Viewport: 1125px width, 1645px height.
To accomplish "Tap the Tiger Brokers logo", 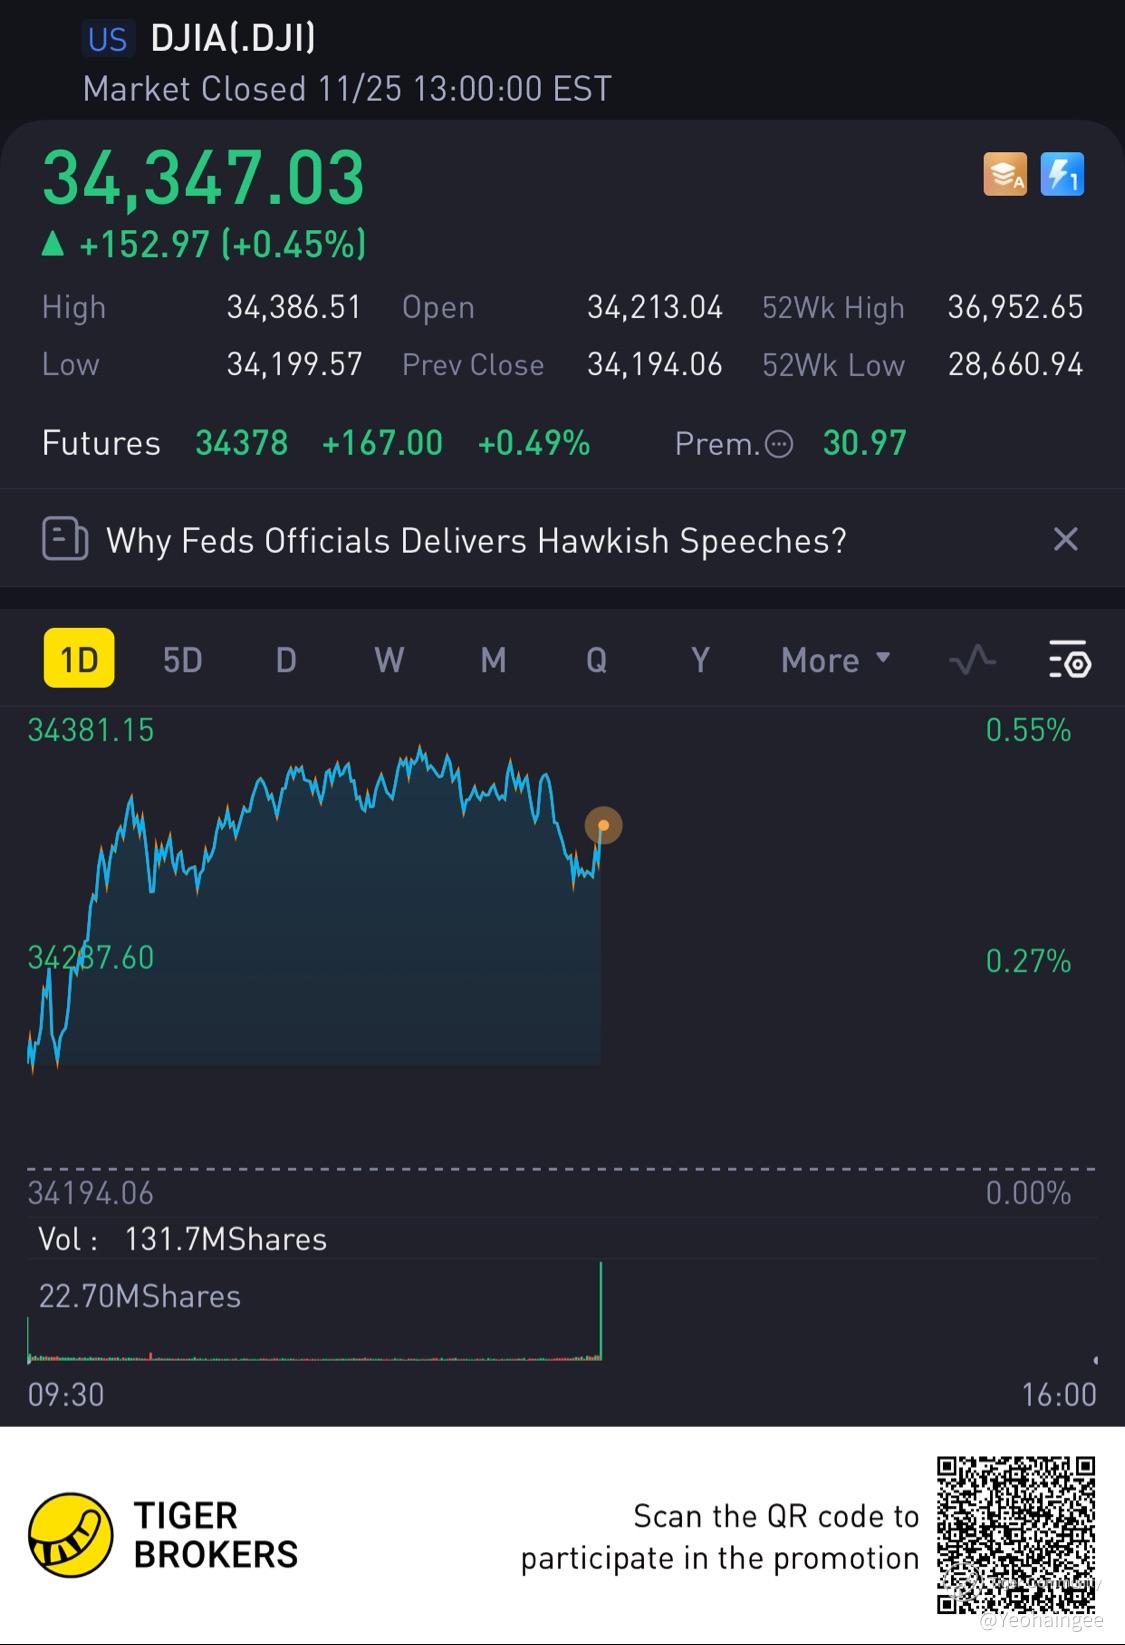I will click(70, 1535).
